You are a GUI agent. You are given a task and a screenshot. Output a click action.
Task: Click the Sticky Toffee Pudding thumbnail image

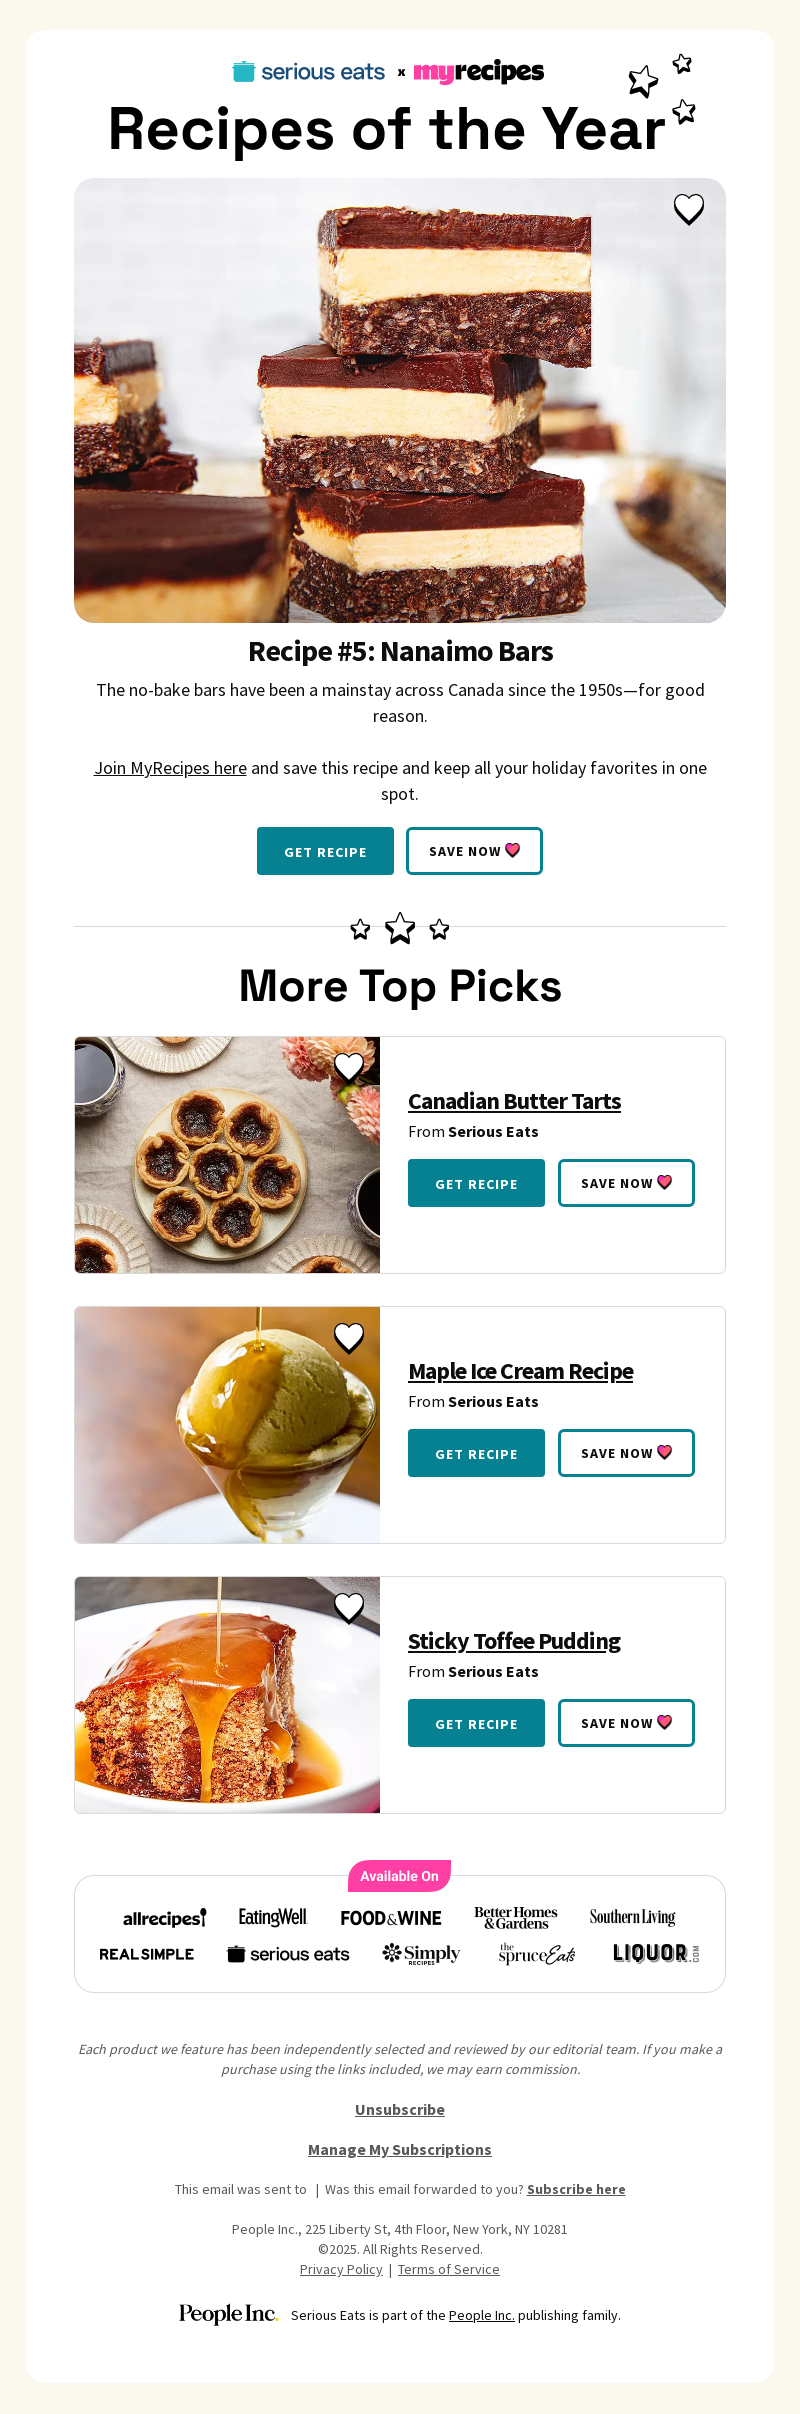tap(227, 1695)
